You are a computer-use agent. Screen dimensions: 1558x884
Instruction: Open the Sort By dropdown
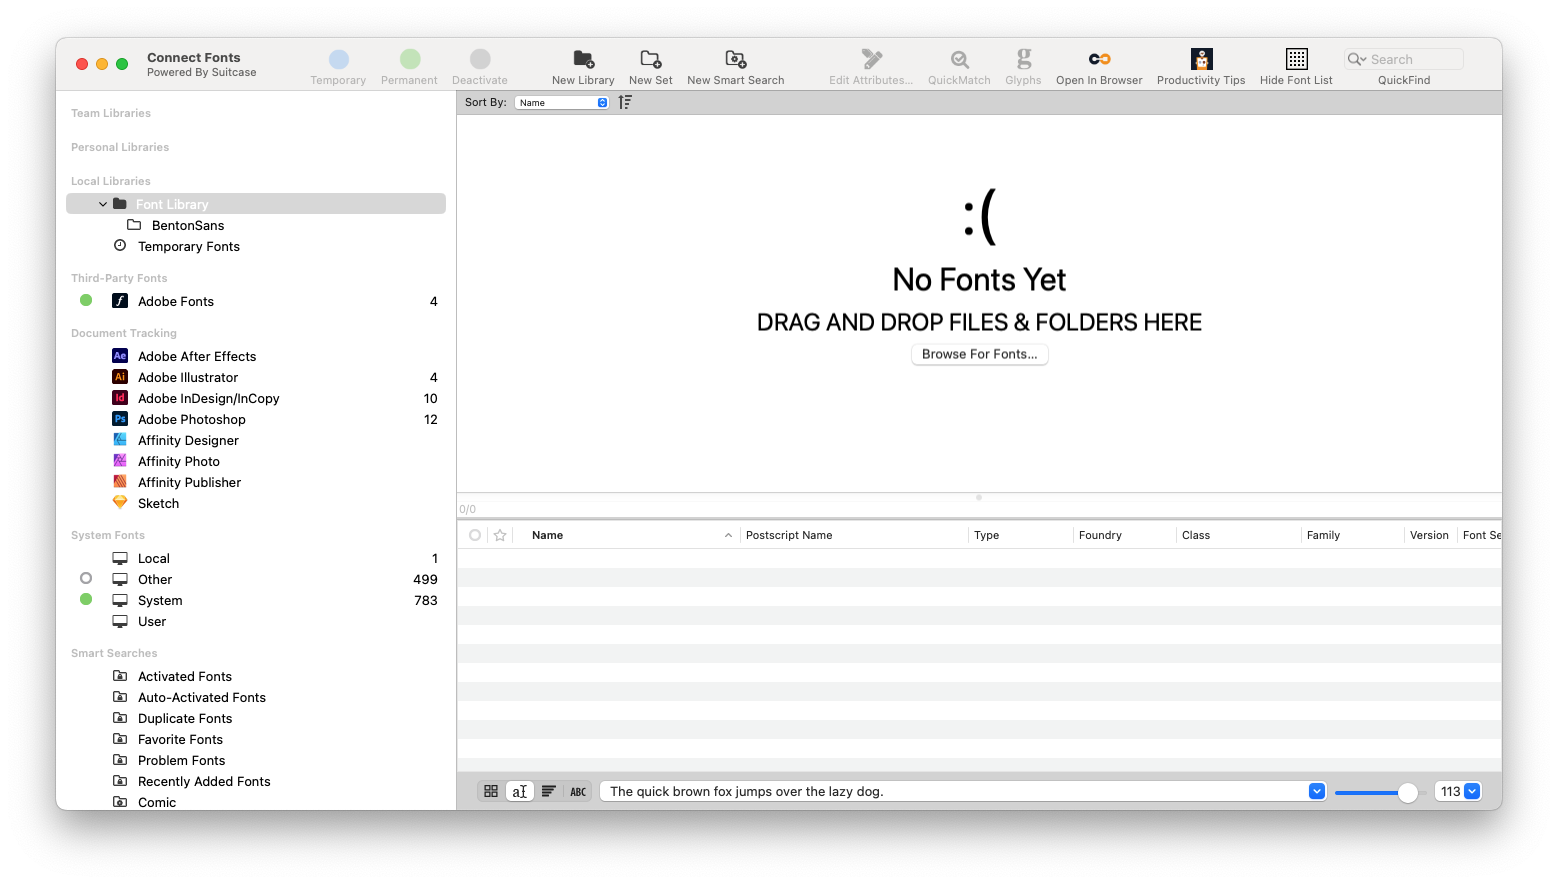(561, 101)
